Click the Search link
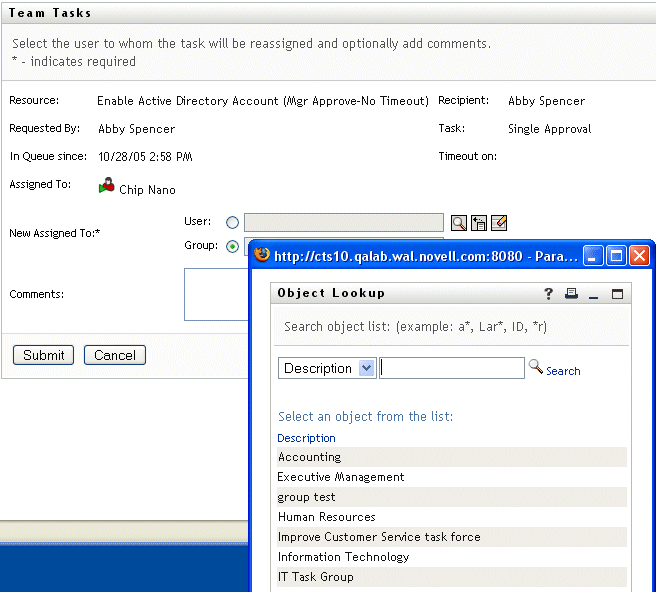The width and height of the screenshot is (656, 592). (x=563, y=371)
